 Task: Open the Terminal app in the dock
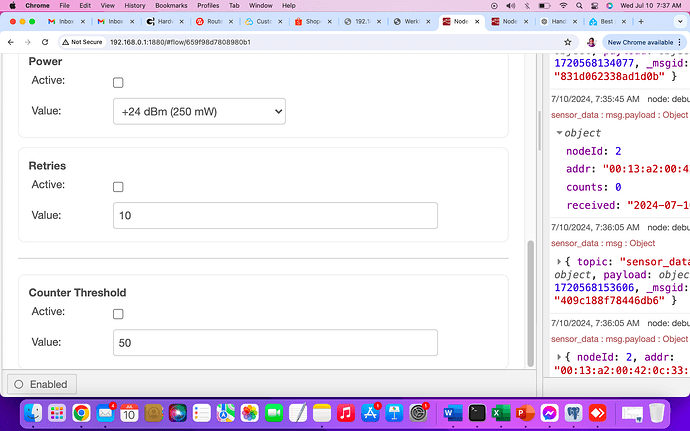(478, 411)
